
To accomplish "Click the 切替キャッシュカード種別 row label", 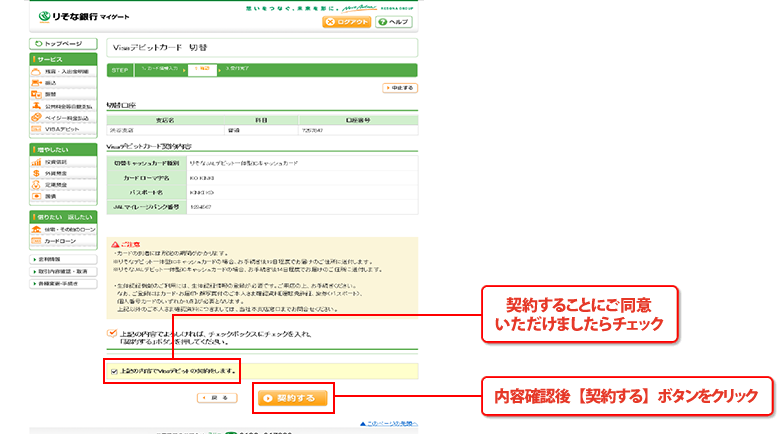I will [147, 163].
